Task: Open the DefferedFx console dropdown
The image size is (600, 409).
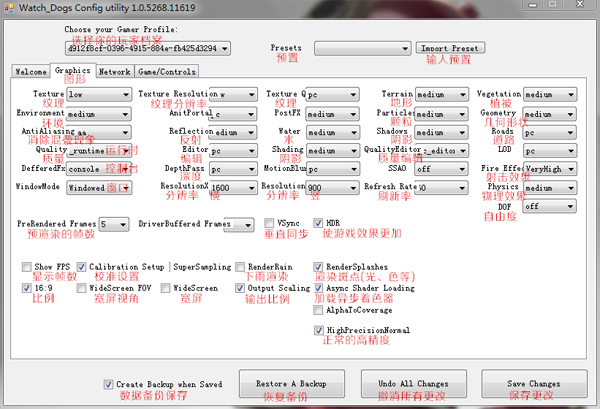Action: pyautogui.click(x=99, y=169)
